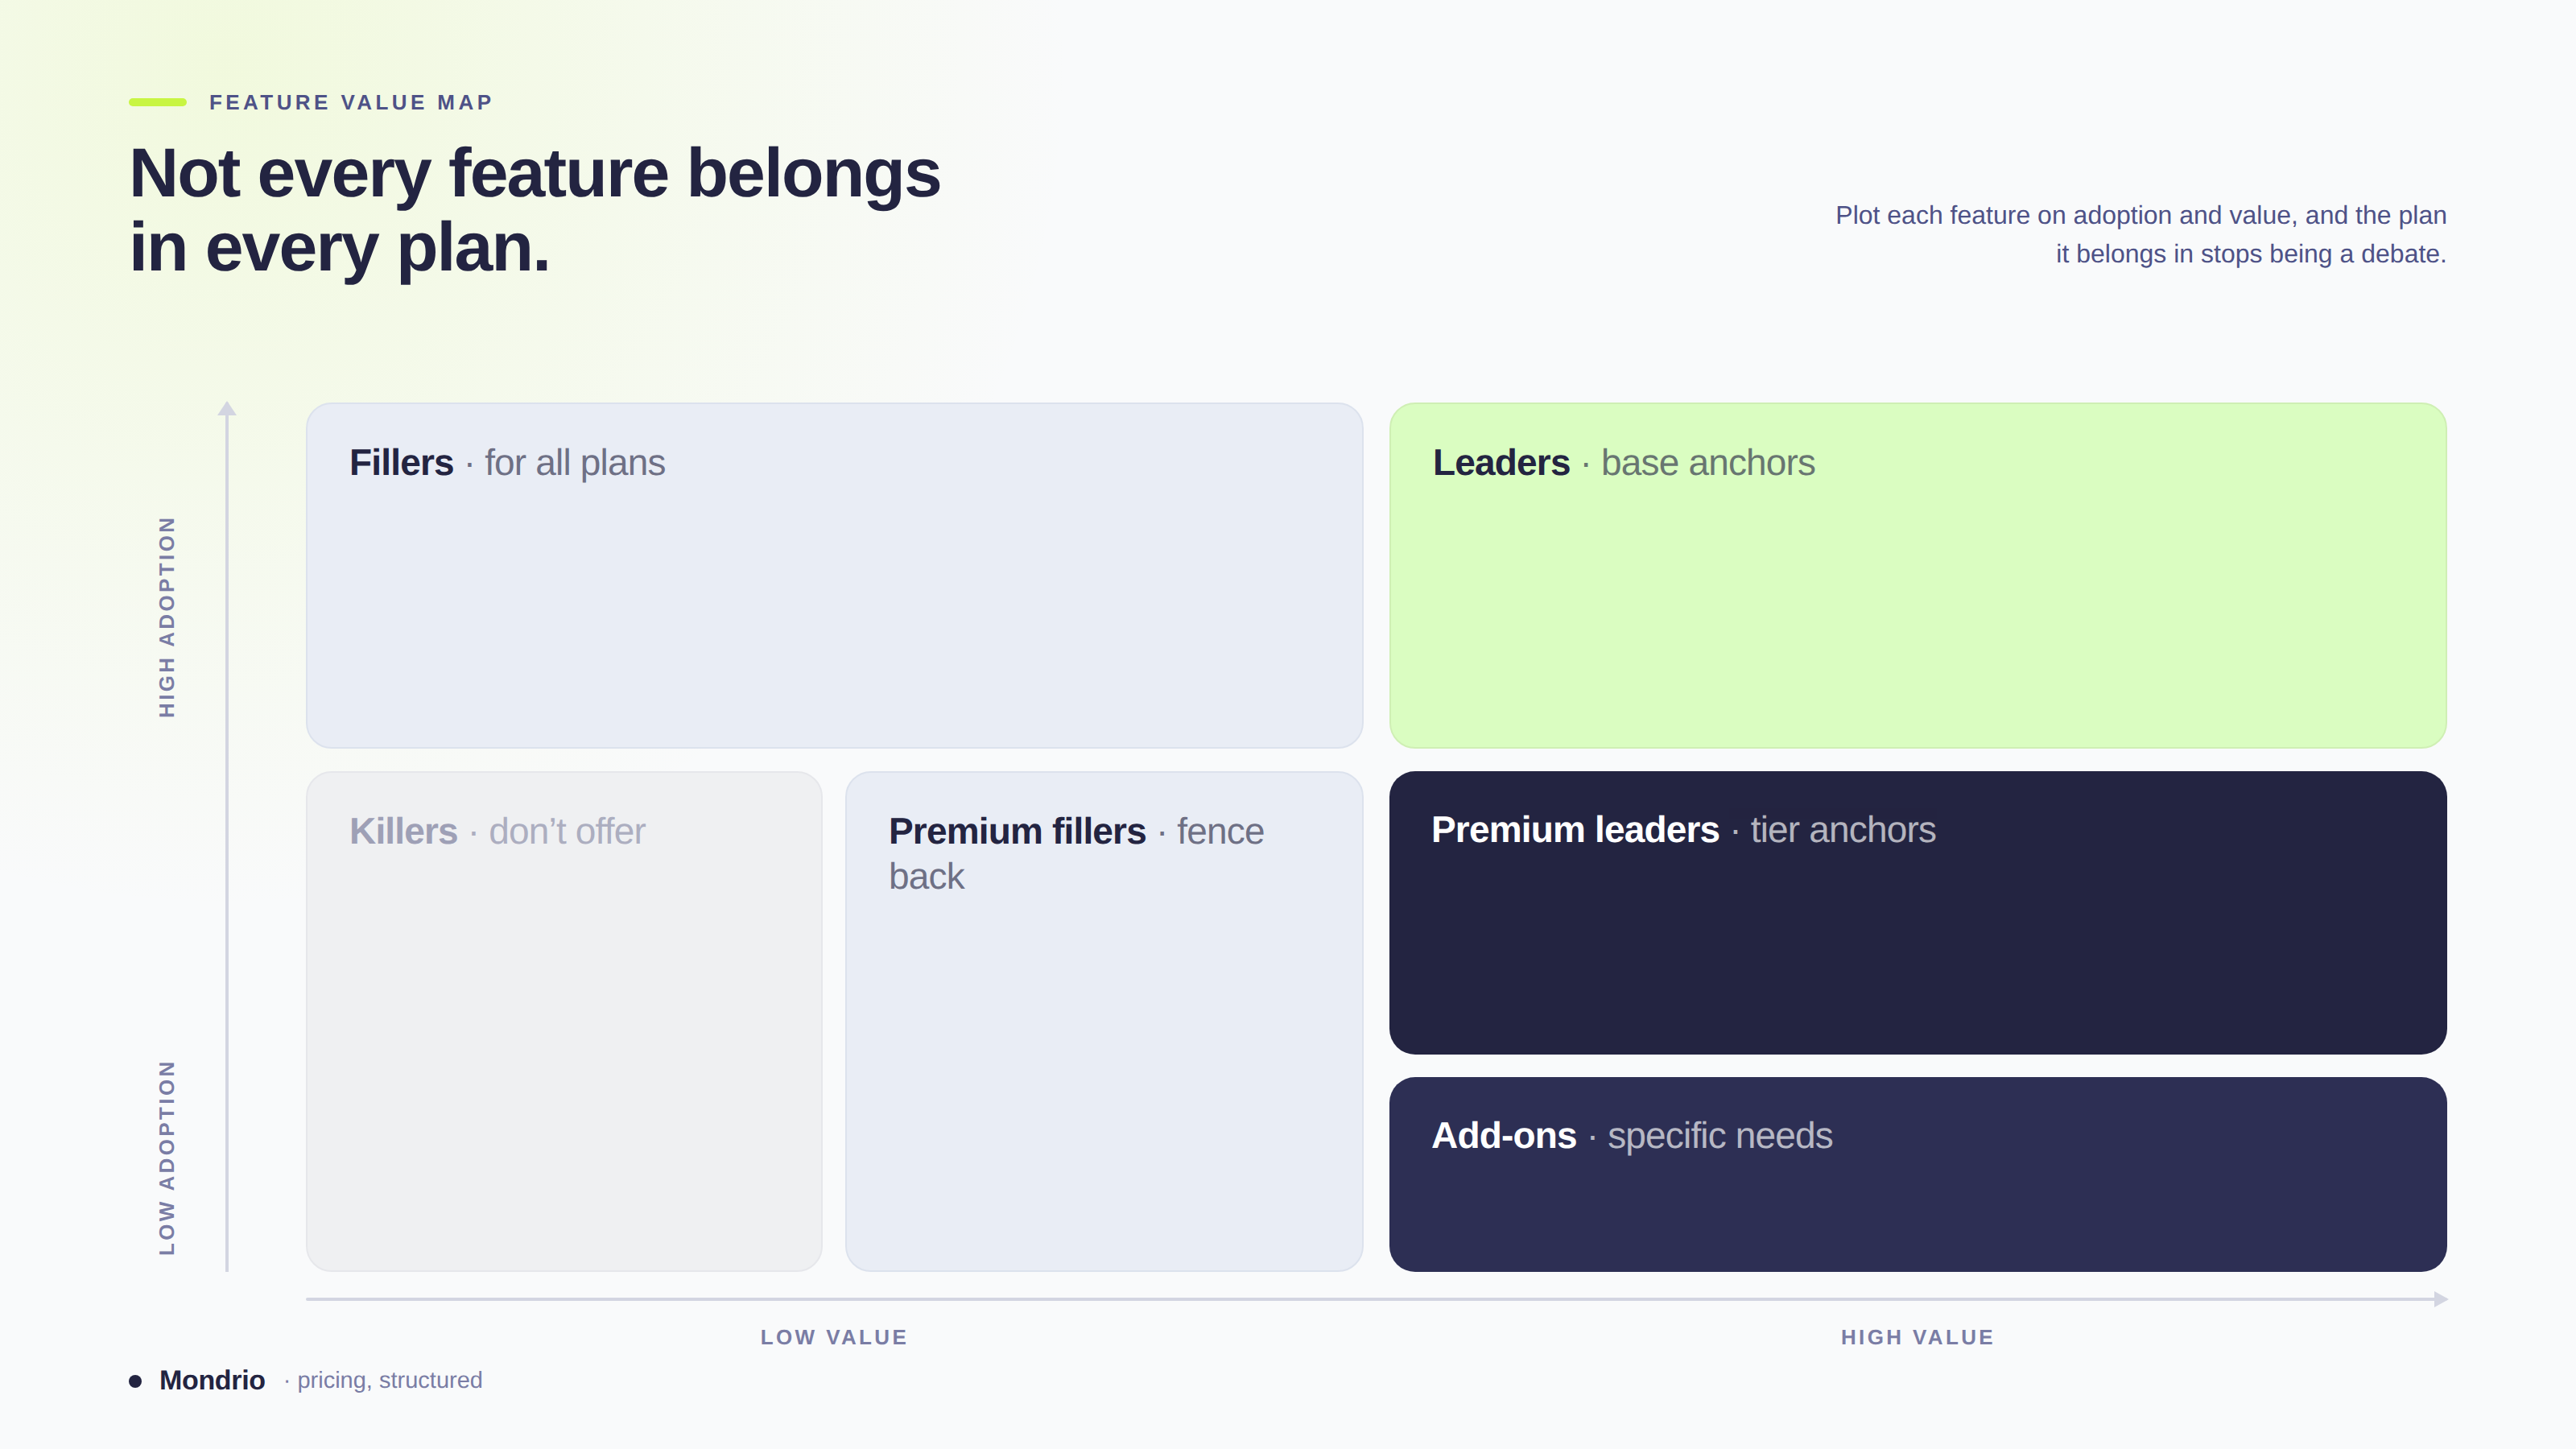This screenshot has width=2576, height=1449.
Task: Click the upward arrowhead of the adoption axis
Action: coord(227,408)
